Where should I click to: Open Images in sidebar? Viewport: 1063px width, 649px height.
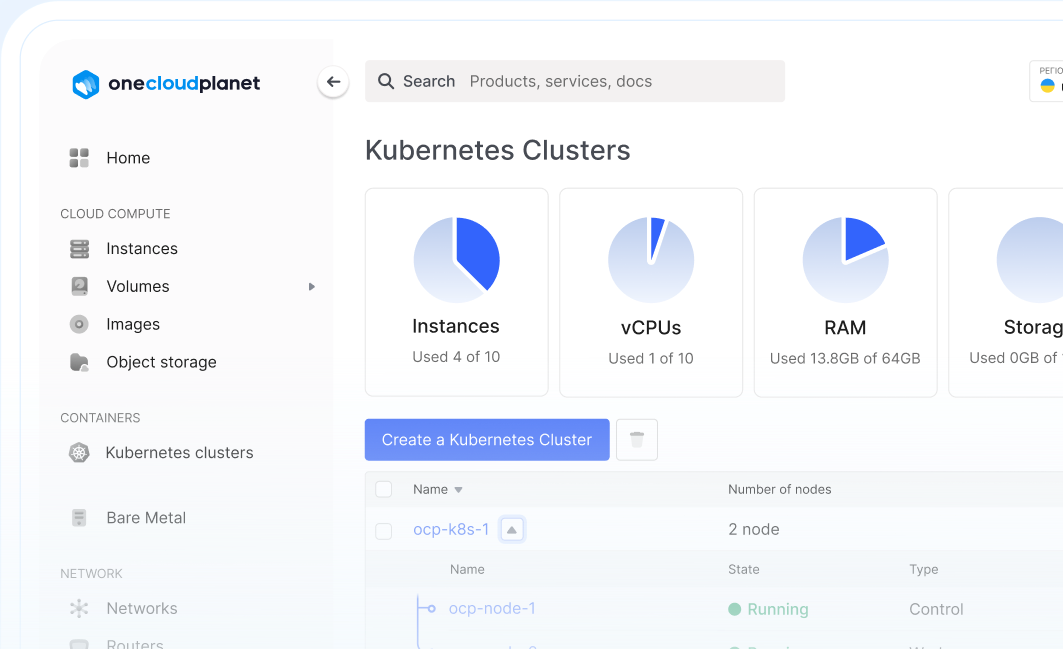pyautogui.click(x=133, y=324)
